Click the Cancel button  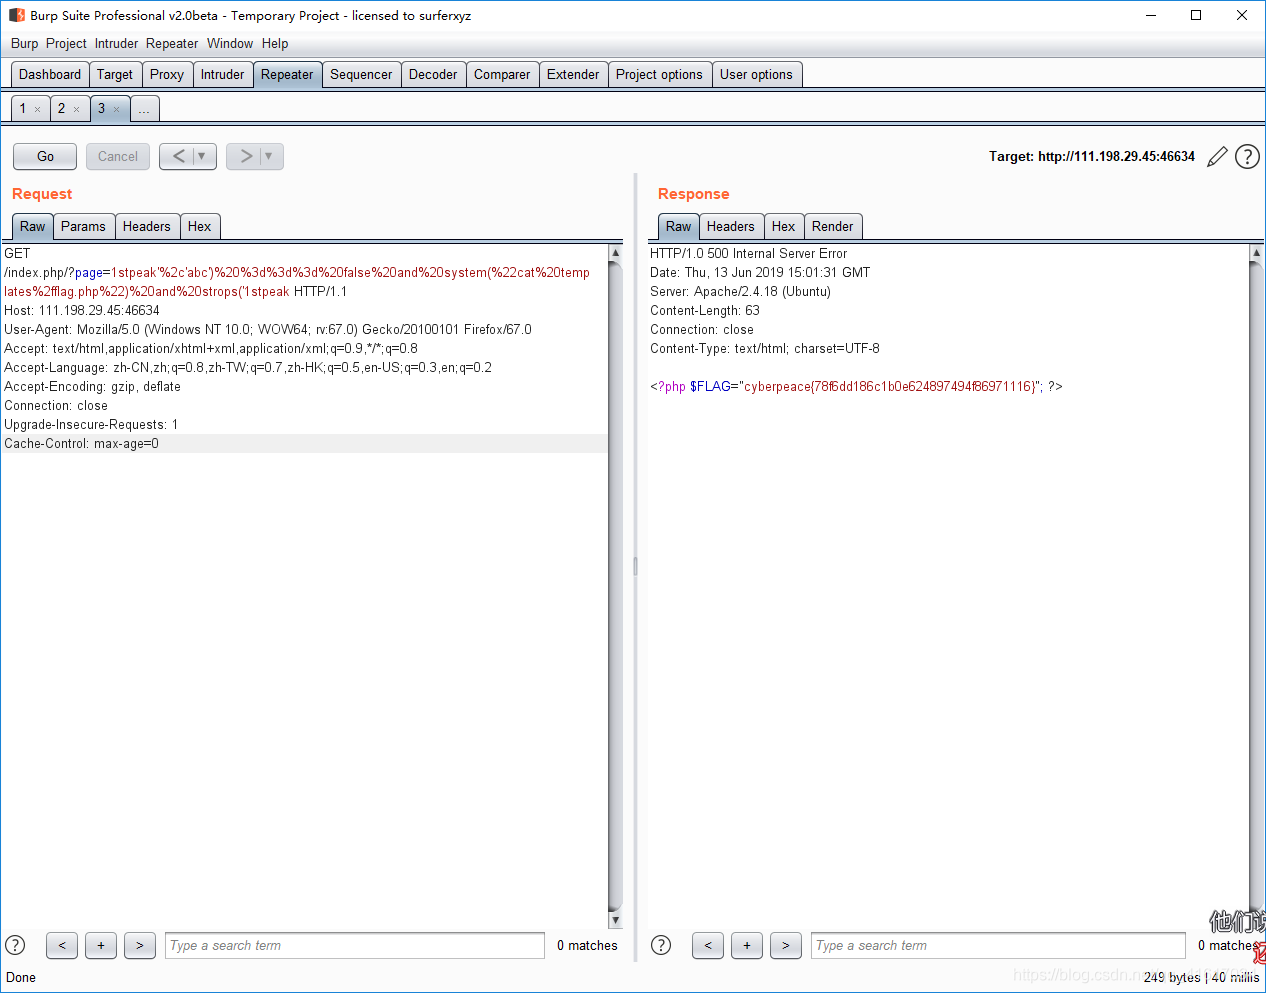[x=118, y=156]
